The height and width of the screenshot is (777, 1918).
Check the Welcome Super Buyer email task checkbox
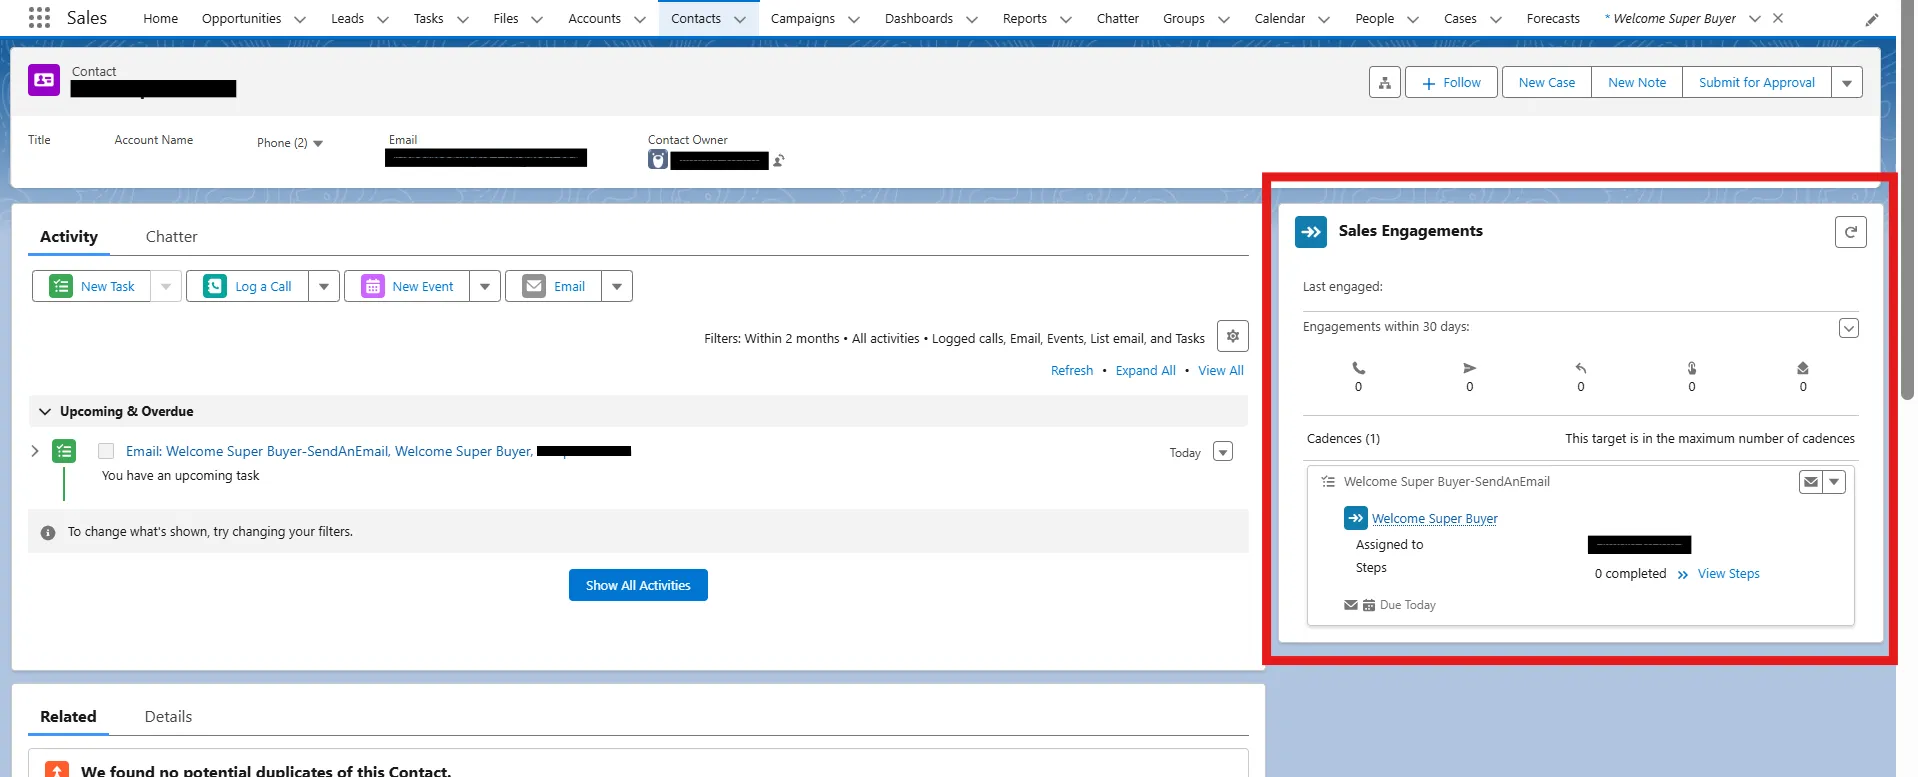pyautogui.click(x=106, y=452)
